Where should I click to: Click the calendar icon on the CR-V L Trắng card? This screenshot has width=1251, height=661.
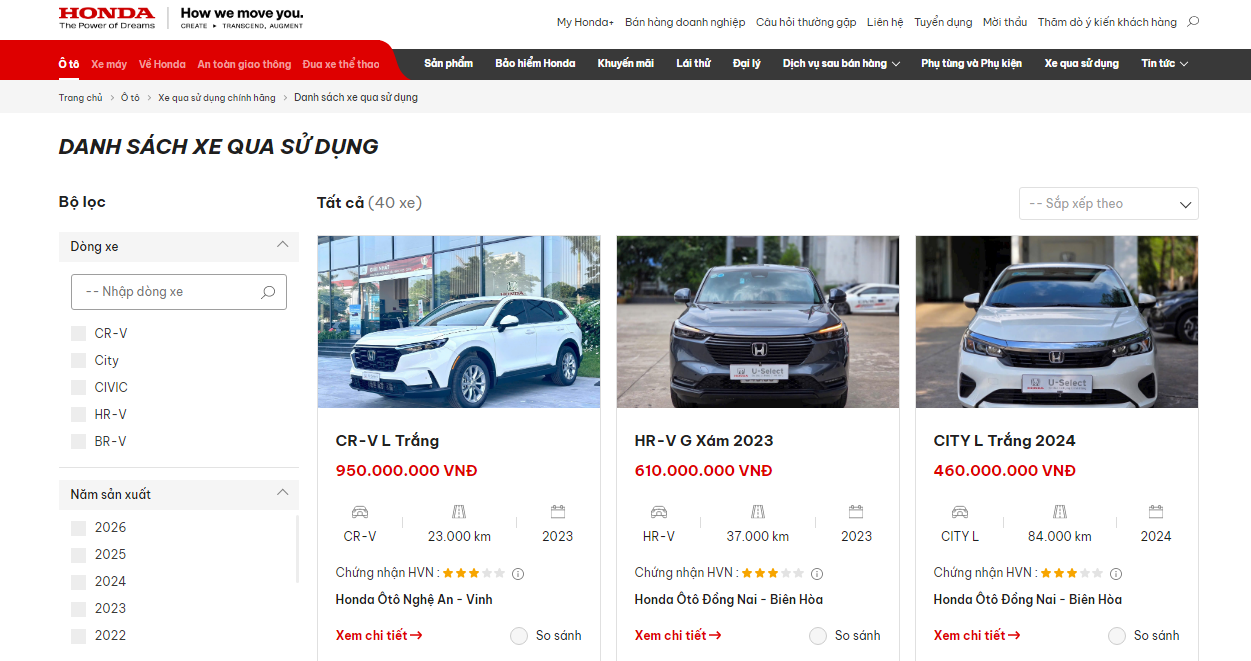tap(558, 512)
